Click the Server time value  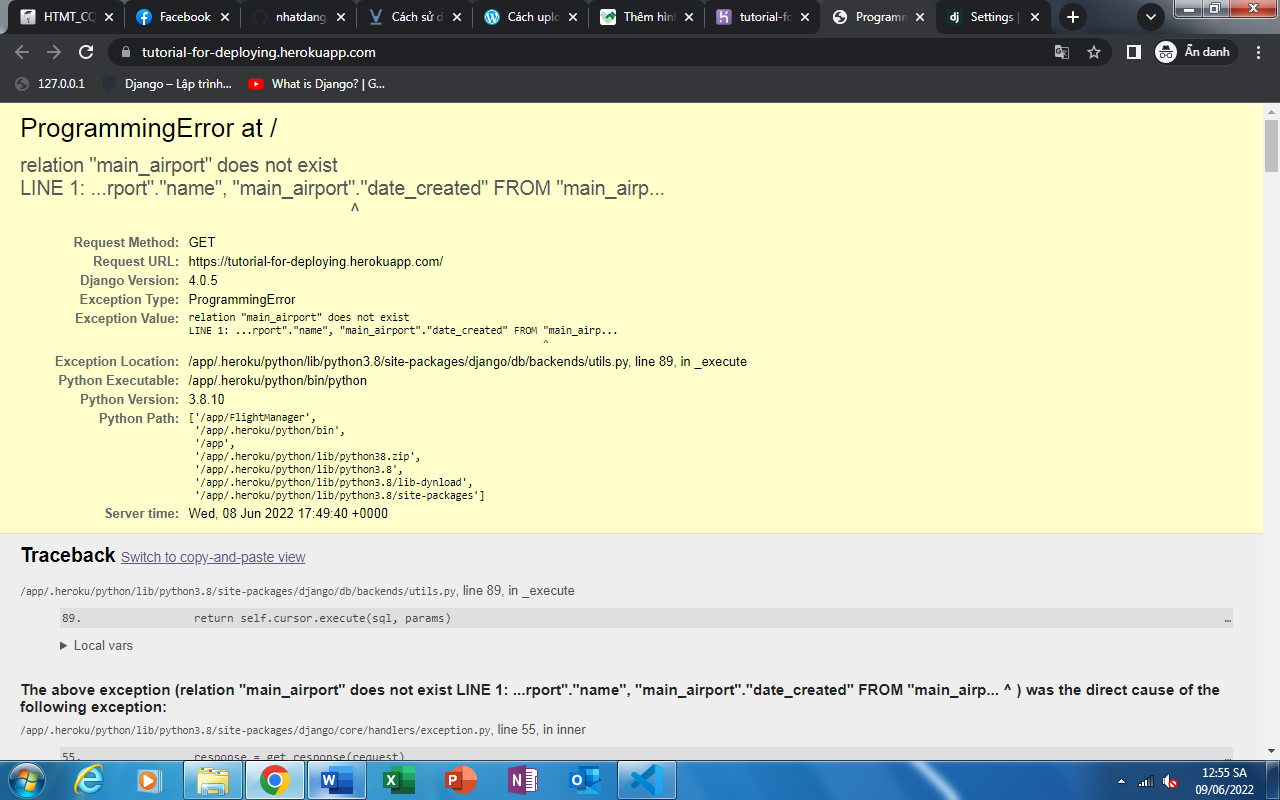[x=288, y=514]
